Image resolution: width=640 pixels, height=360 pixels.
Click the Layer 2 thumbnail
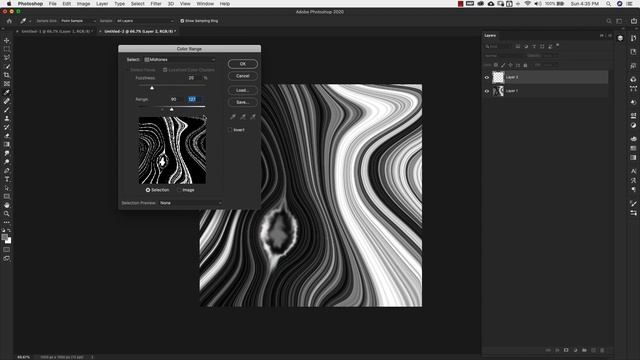(498, 77)
